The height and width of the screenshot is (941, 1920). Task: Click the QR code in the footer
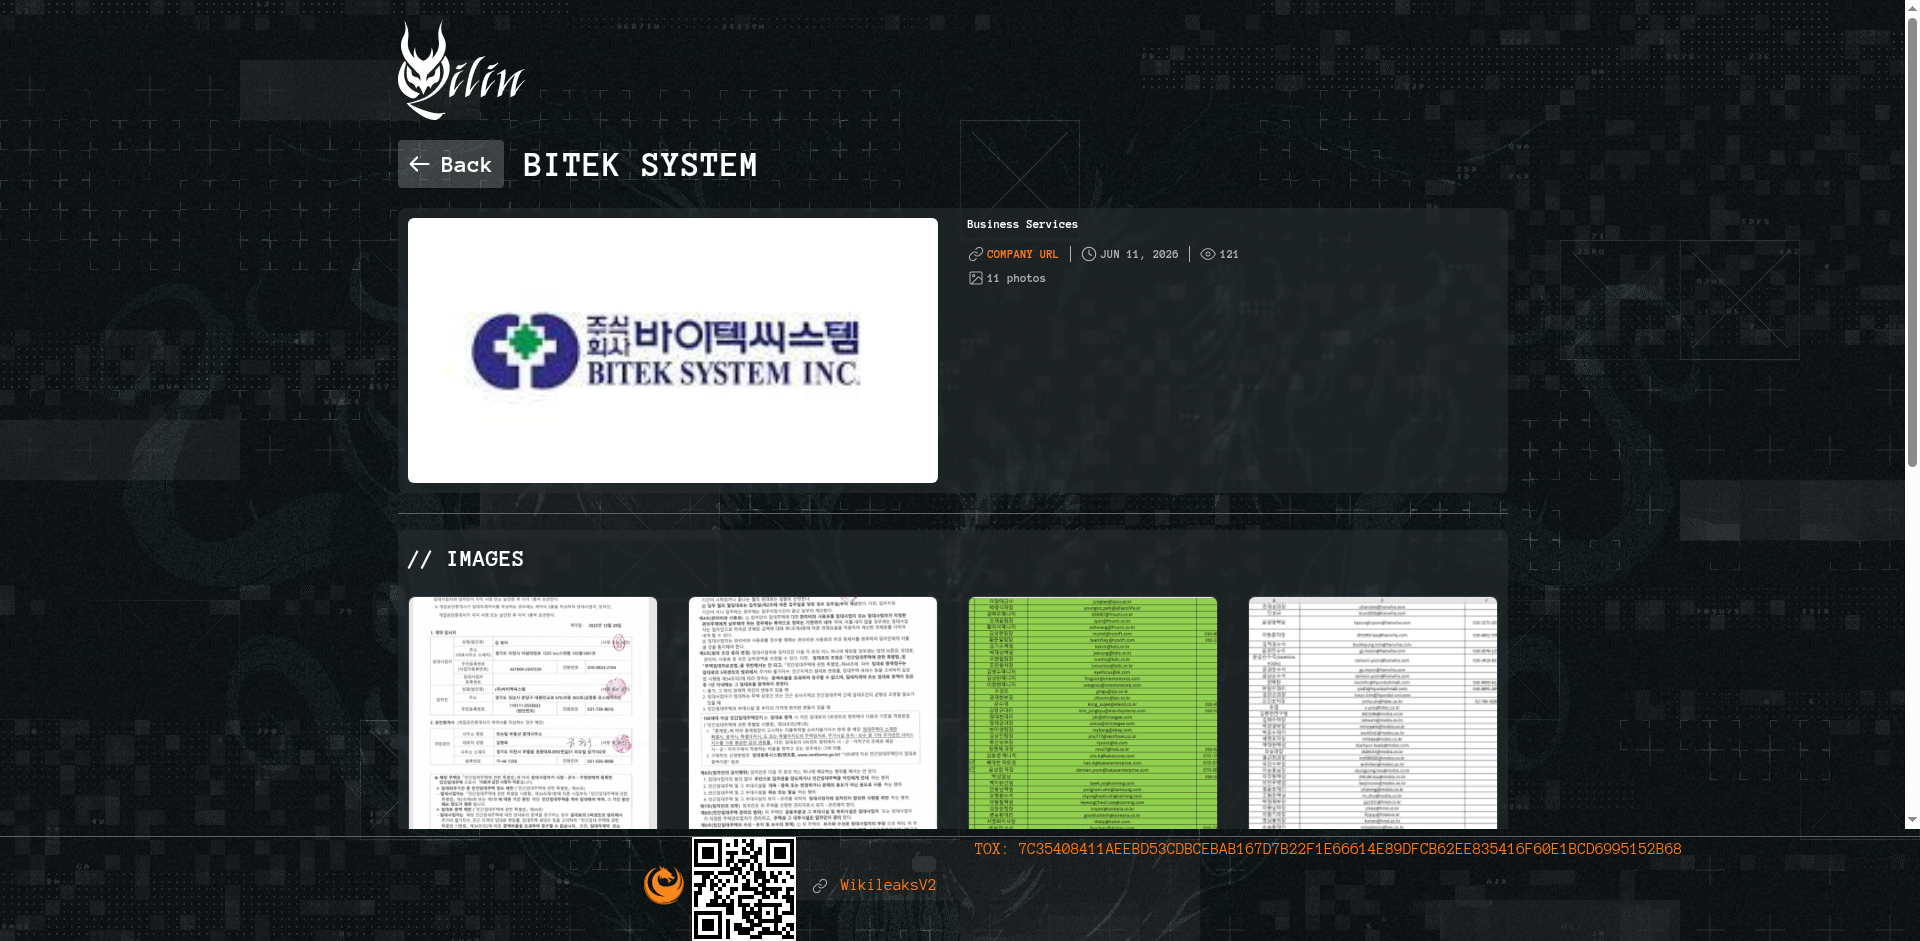(744, 889)
